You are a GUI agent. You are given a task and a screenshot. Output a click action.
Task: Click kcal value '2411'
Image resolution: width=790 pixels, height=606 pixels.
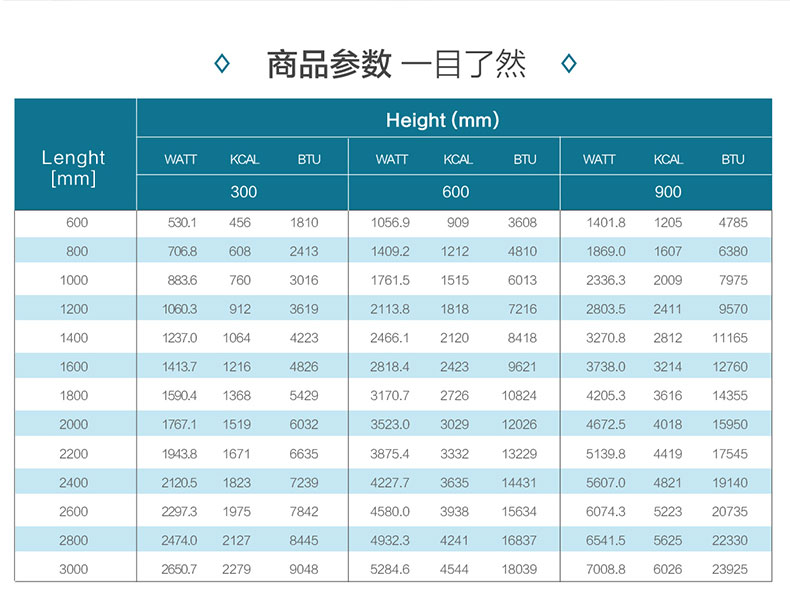click(x=668, y=309)
